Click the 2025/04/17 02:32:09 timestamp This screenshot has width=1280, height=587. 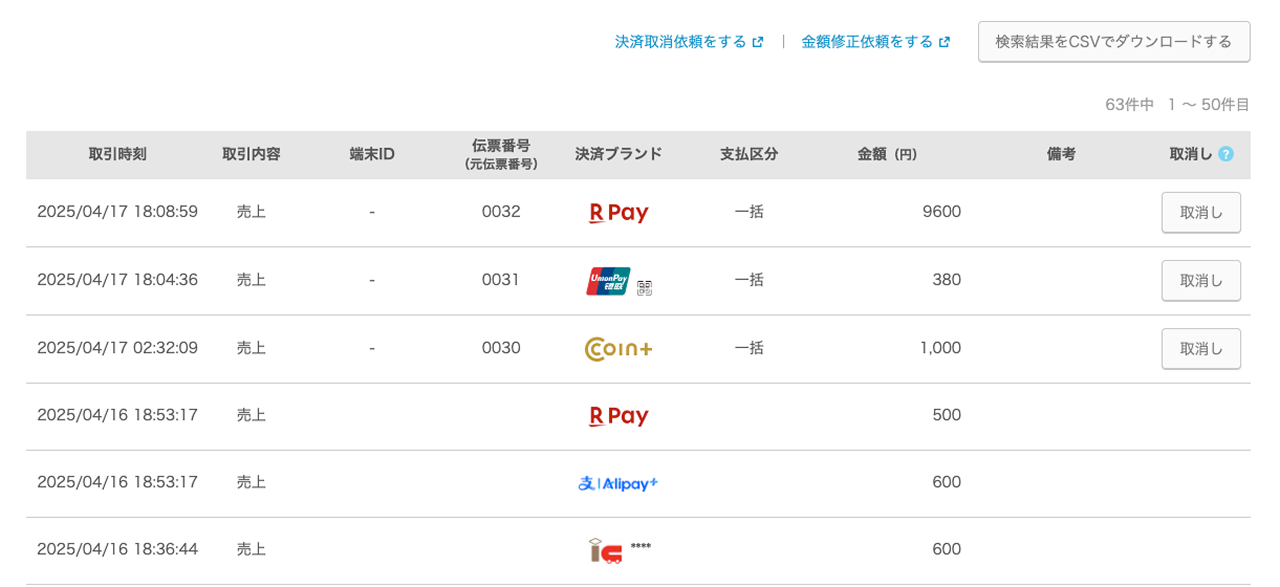(117, 348)
